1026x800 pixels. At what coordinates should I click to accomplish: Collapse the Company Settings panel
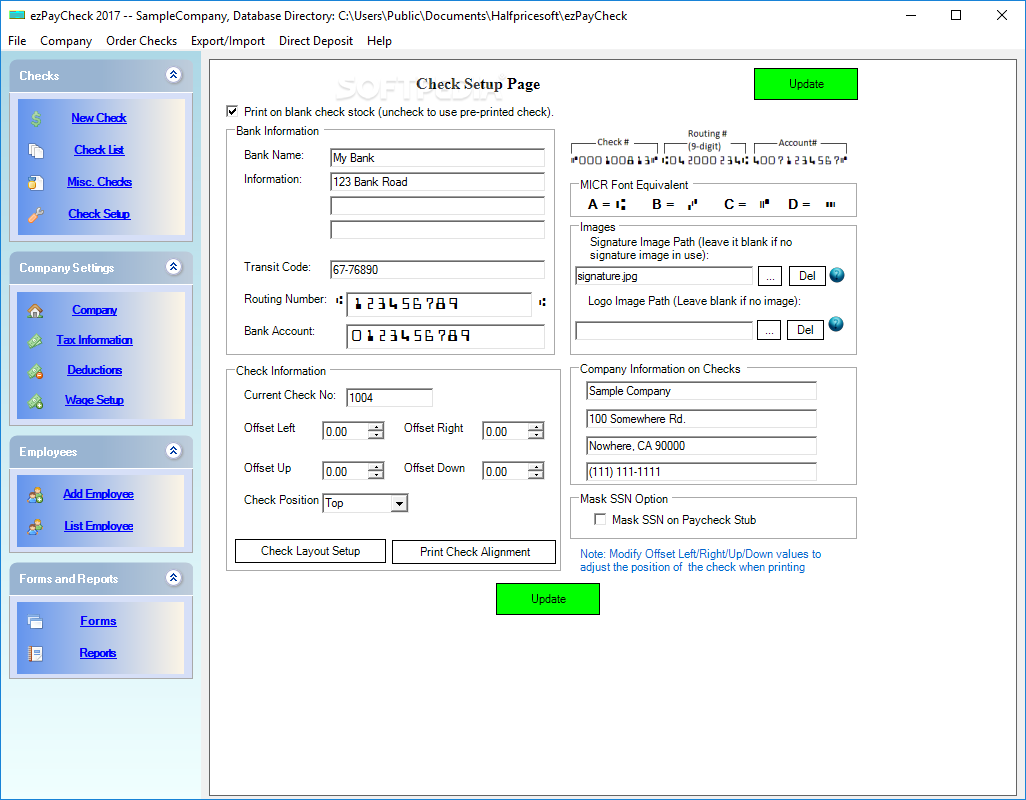[x=173, y=267]
